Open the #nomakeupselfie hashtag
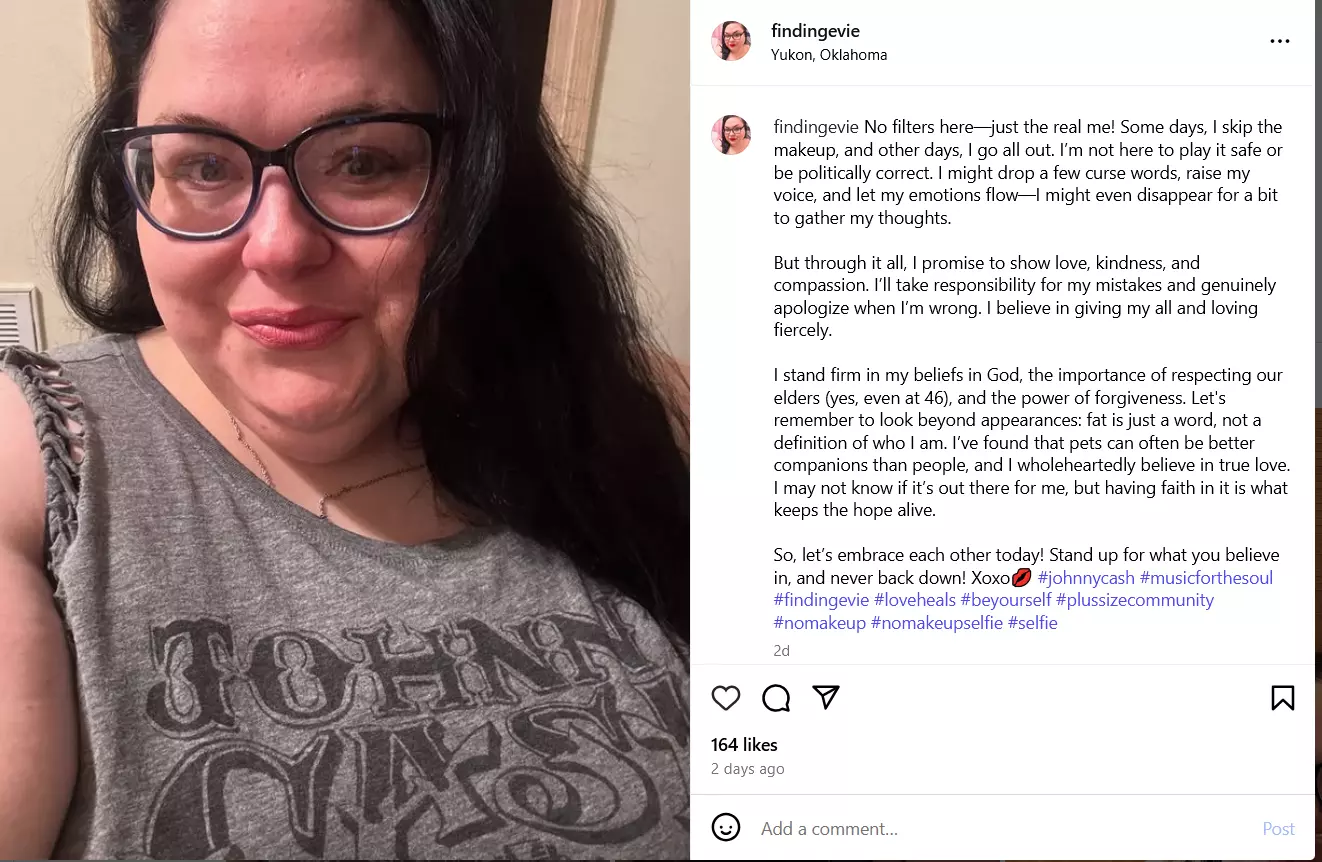This screenshot has width=1322, height=862. coord(937,623)
